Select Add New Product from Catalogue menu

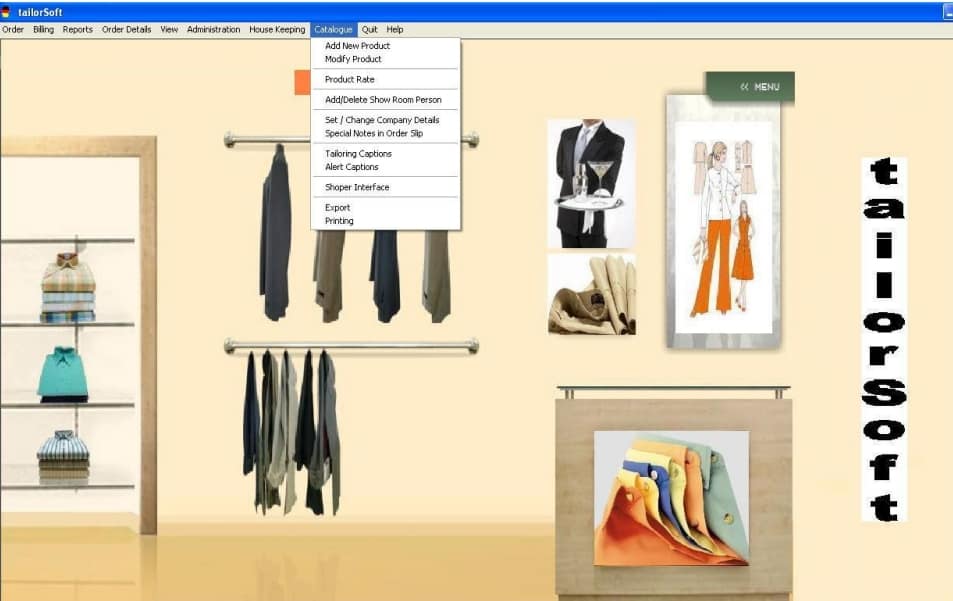(x=357, y=46)
